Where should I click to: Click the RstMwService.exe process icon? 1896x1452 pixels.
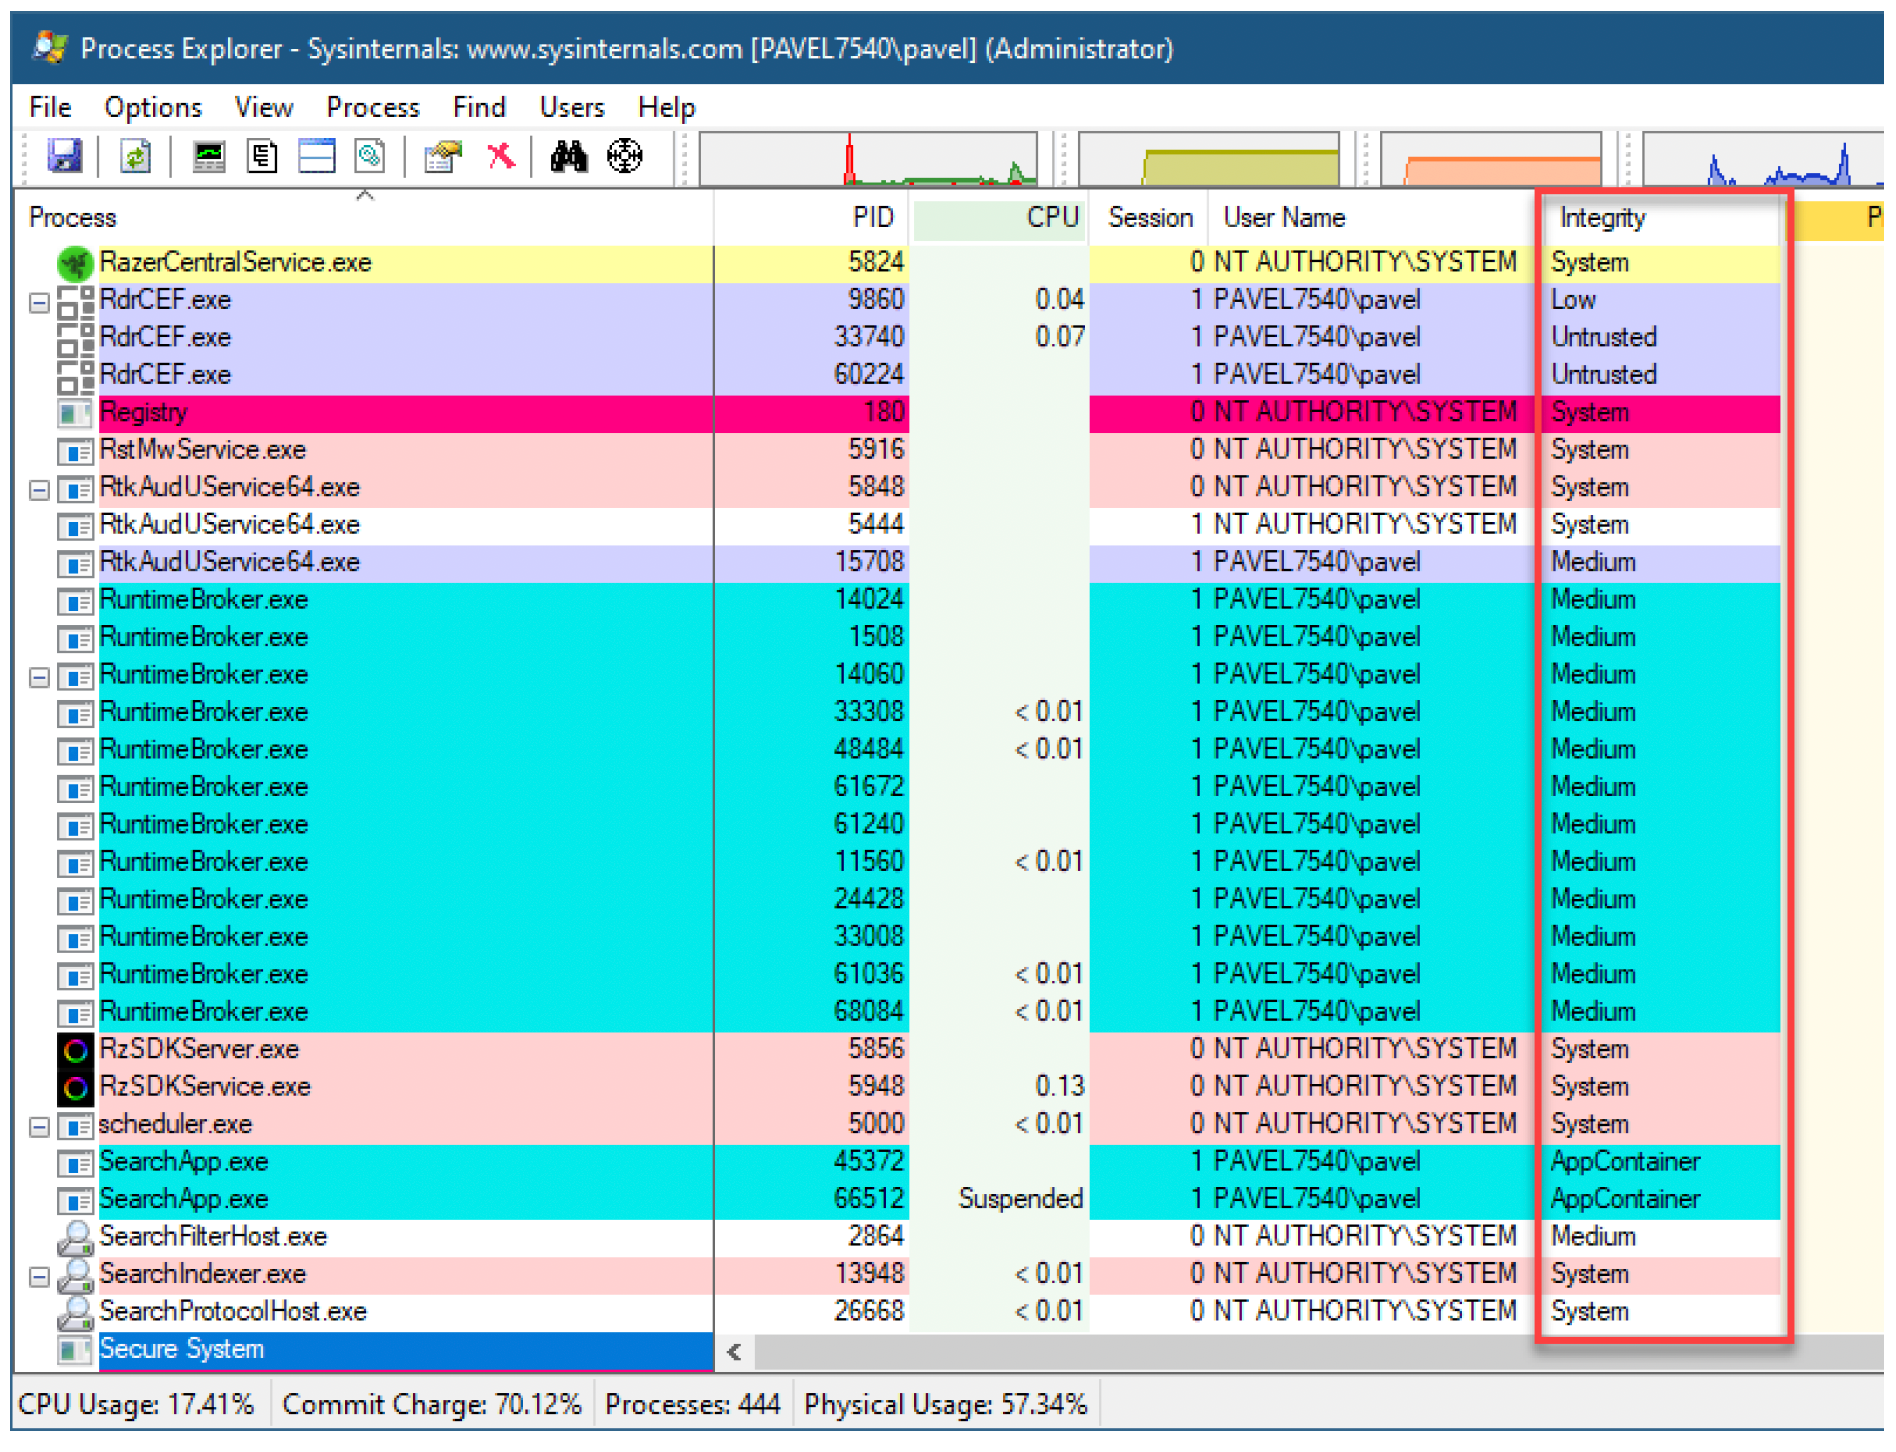point(75,452)
